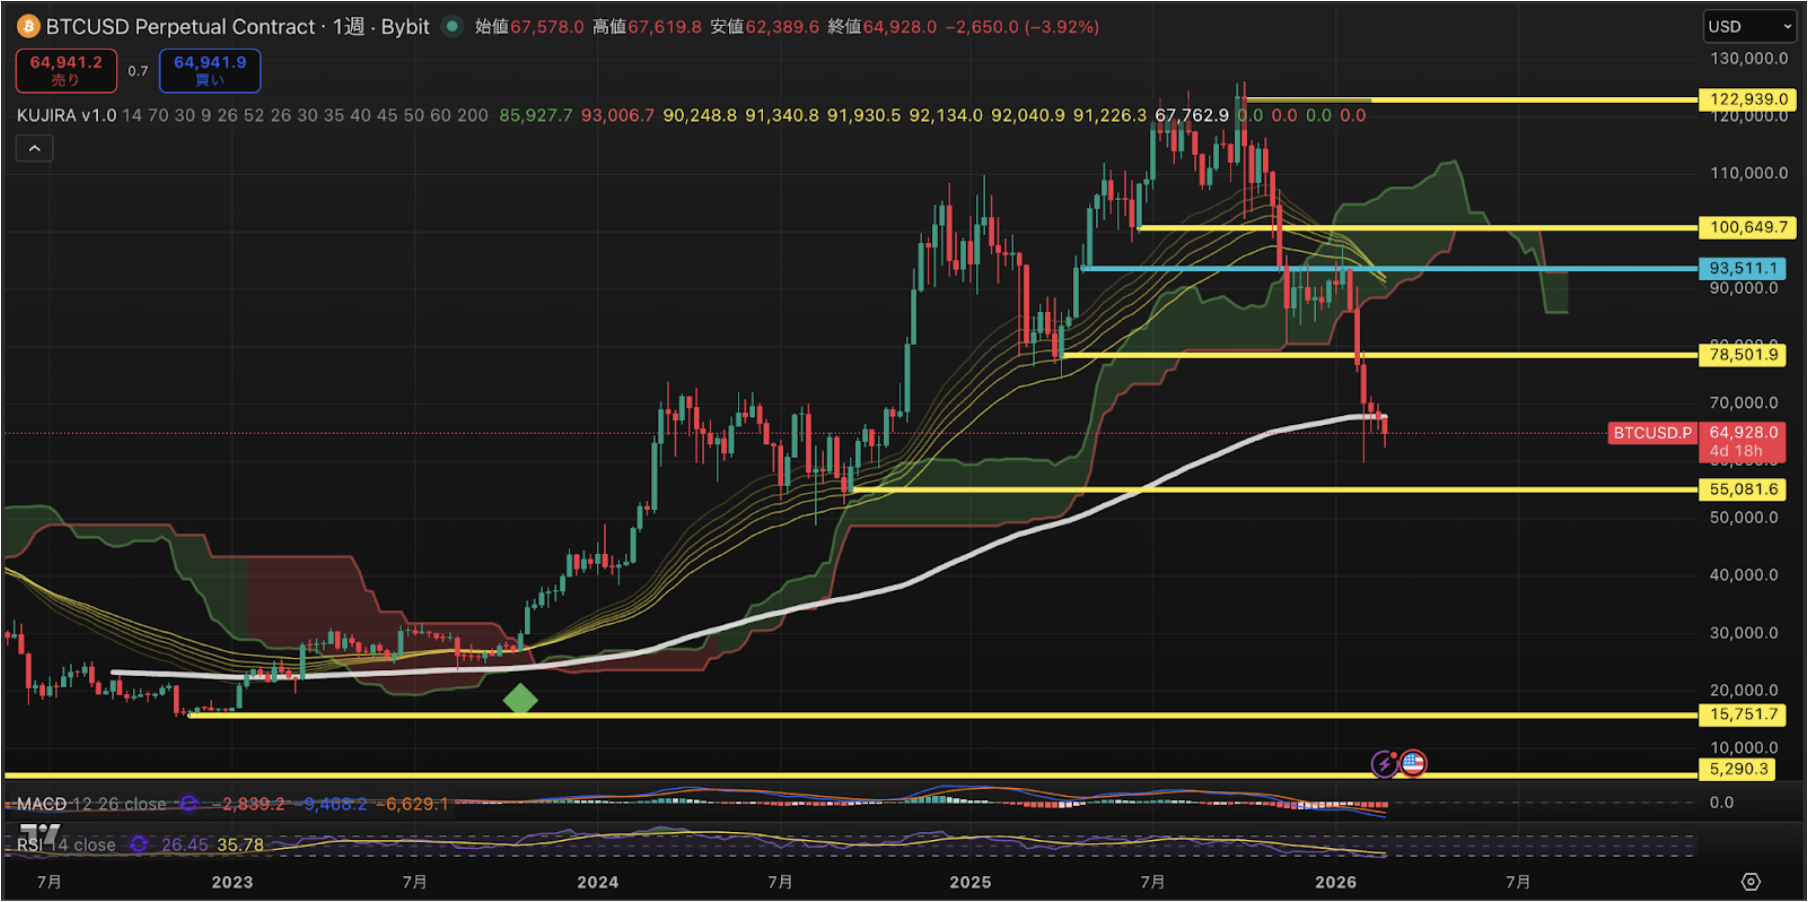Select the MACD indicator legend title

pyautogui.click(x=42, y=804)
